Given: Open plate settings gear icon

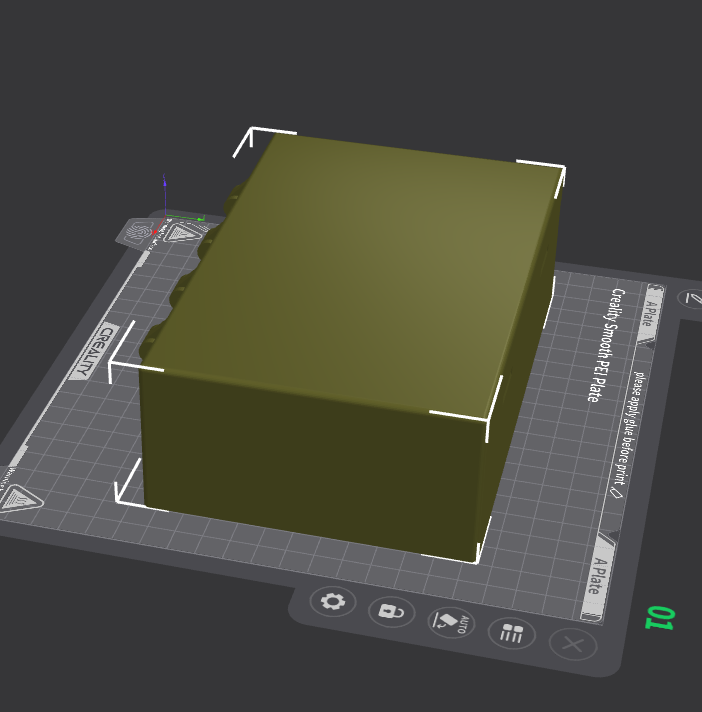Looking at the screenshot, I should (x=333, y=602).
